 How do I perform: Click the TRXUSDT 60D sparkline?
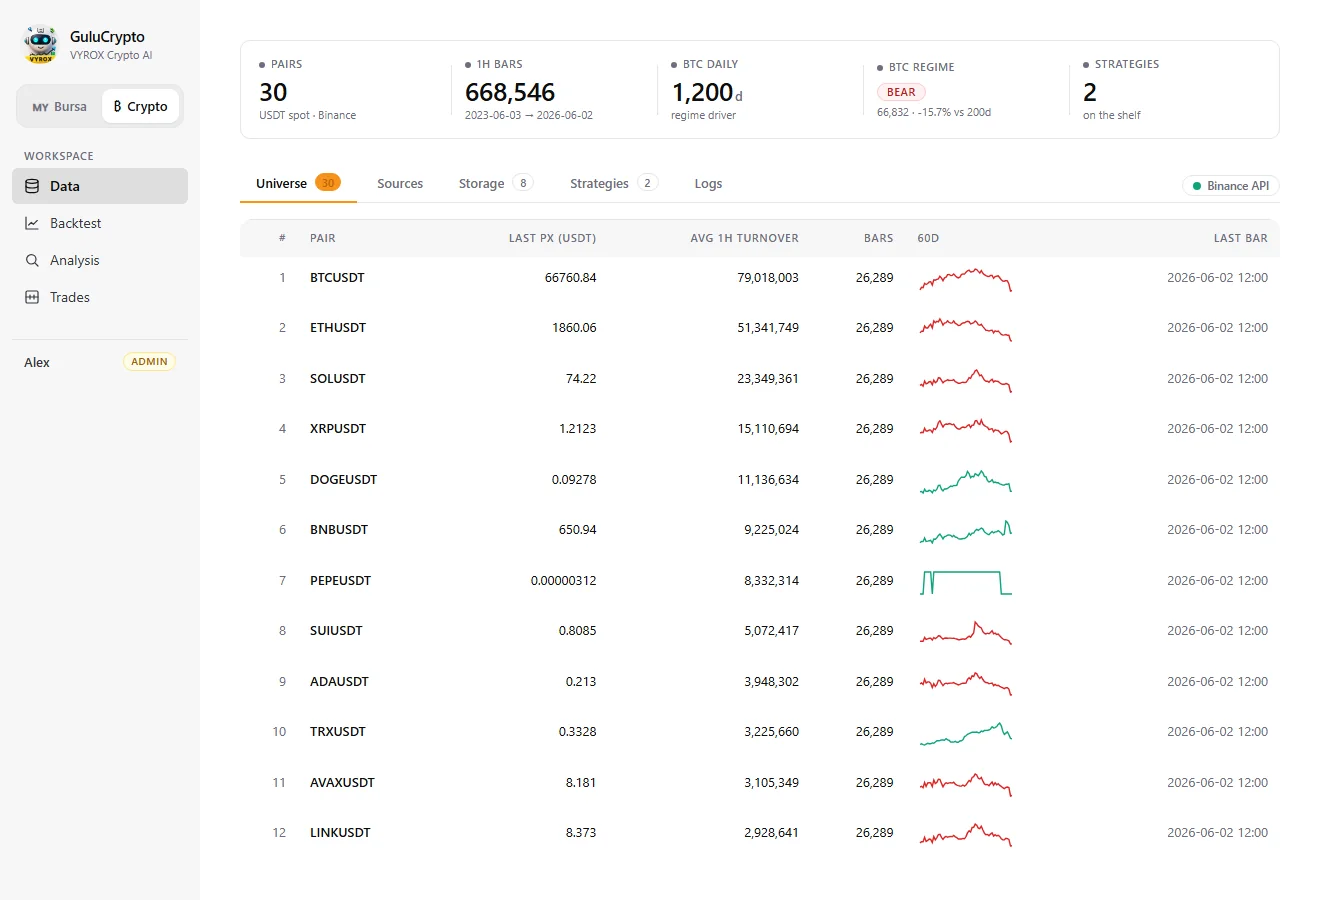pos(966,733)
